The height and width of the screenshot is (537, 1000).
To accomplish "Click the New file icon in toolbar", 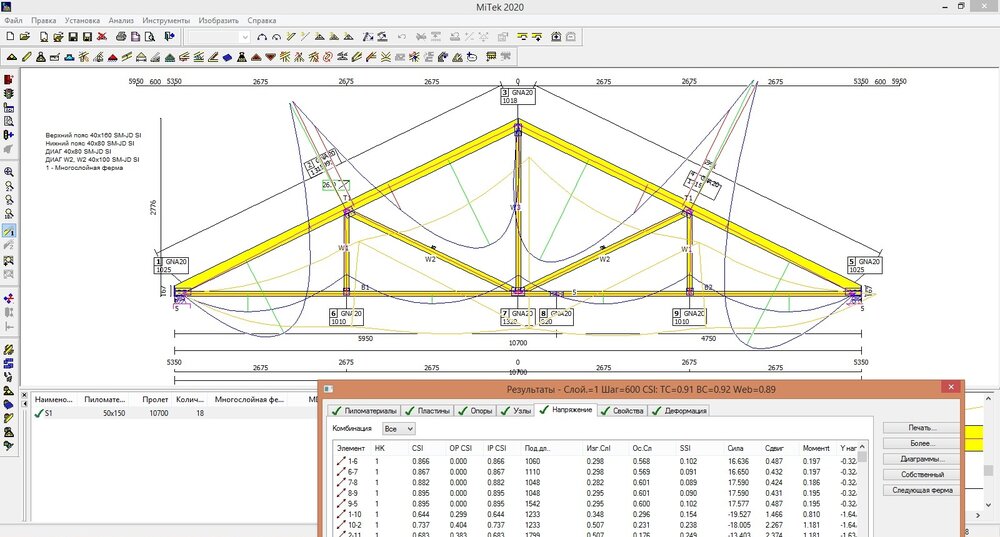I will point(10,37).
